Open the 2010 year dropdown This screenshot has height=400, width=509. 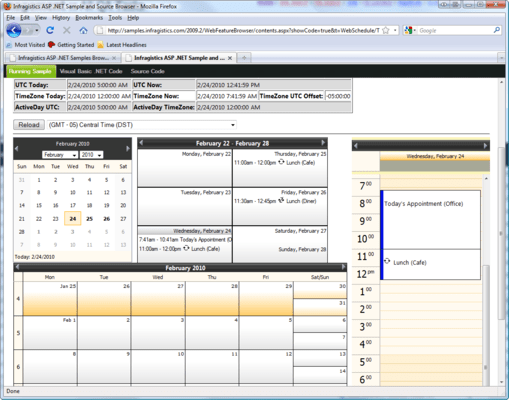click(x=100, y=155)
